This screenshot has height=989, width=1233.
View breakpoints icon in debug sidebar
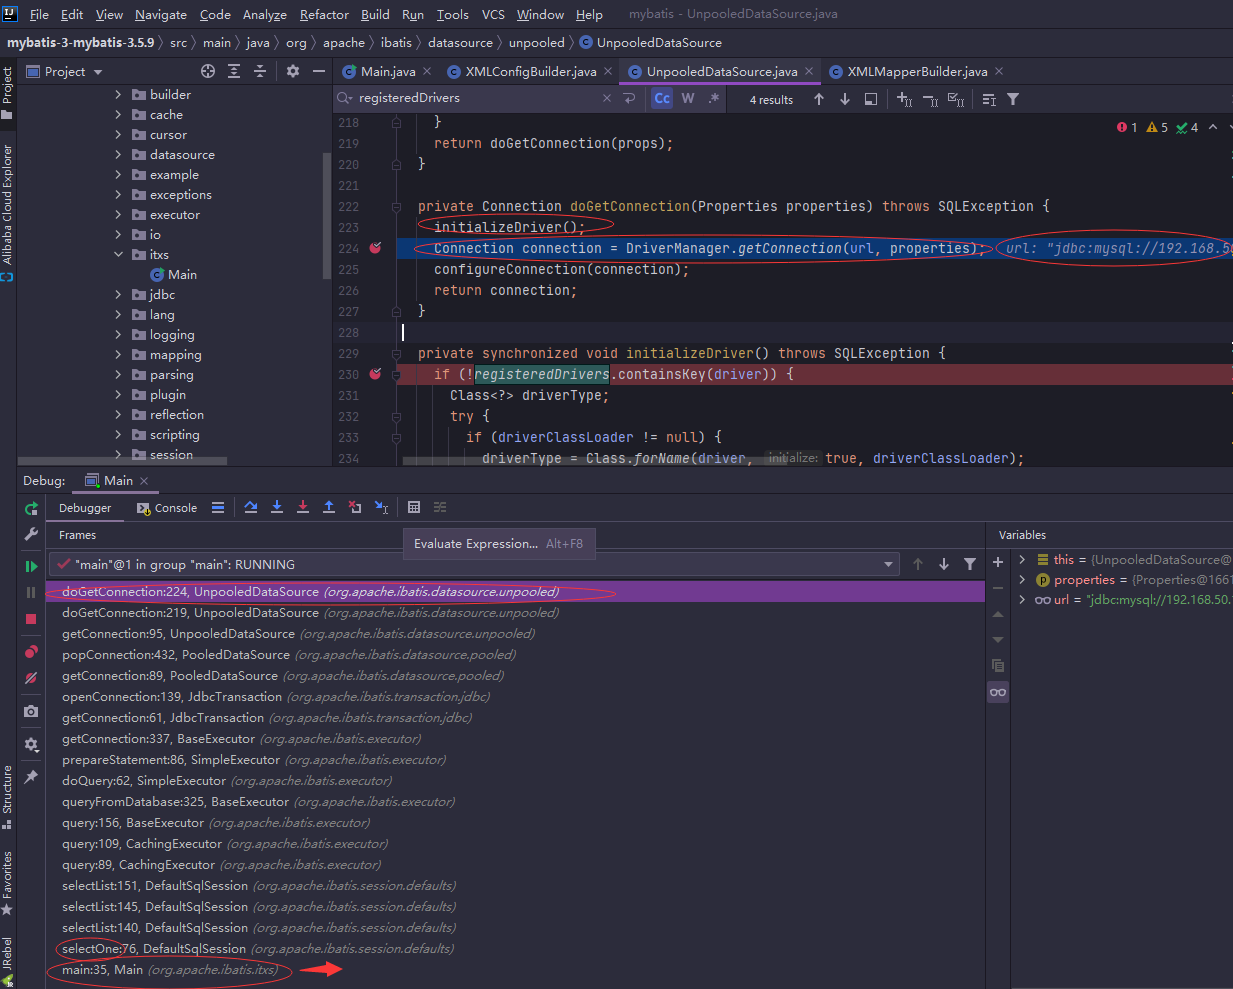(31, 652)
